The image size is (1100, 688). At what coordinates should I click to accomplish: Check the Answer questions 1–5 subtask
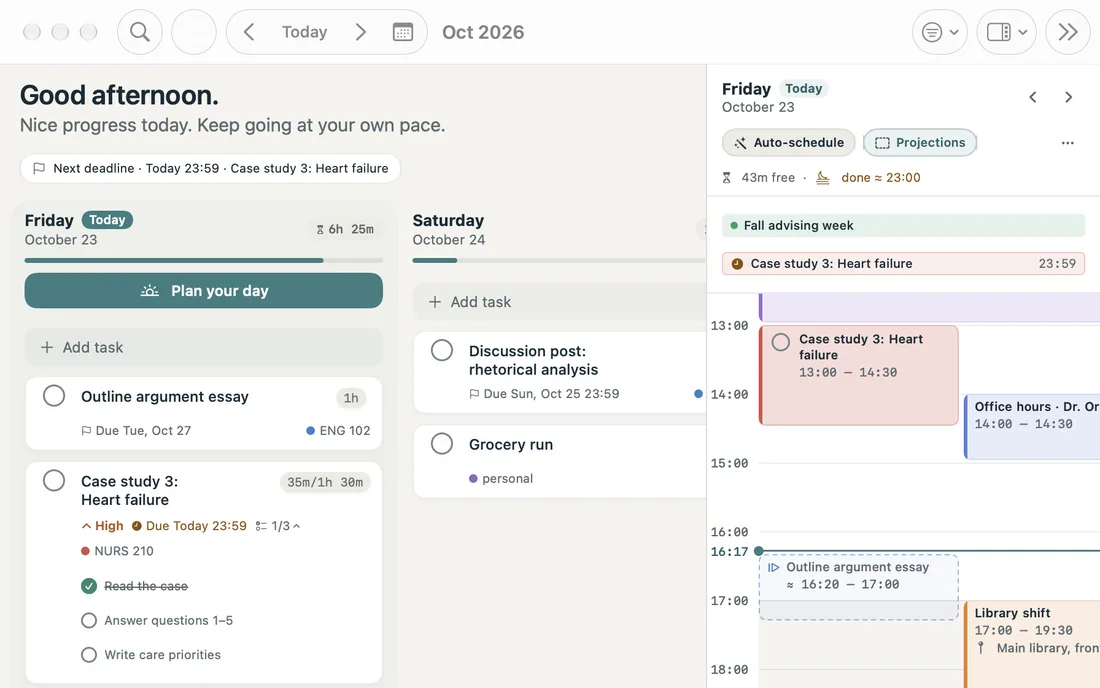[88, 621]
